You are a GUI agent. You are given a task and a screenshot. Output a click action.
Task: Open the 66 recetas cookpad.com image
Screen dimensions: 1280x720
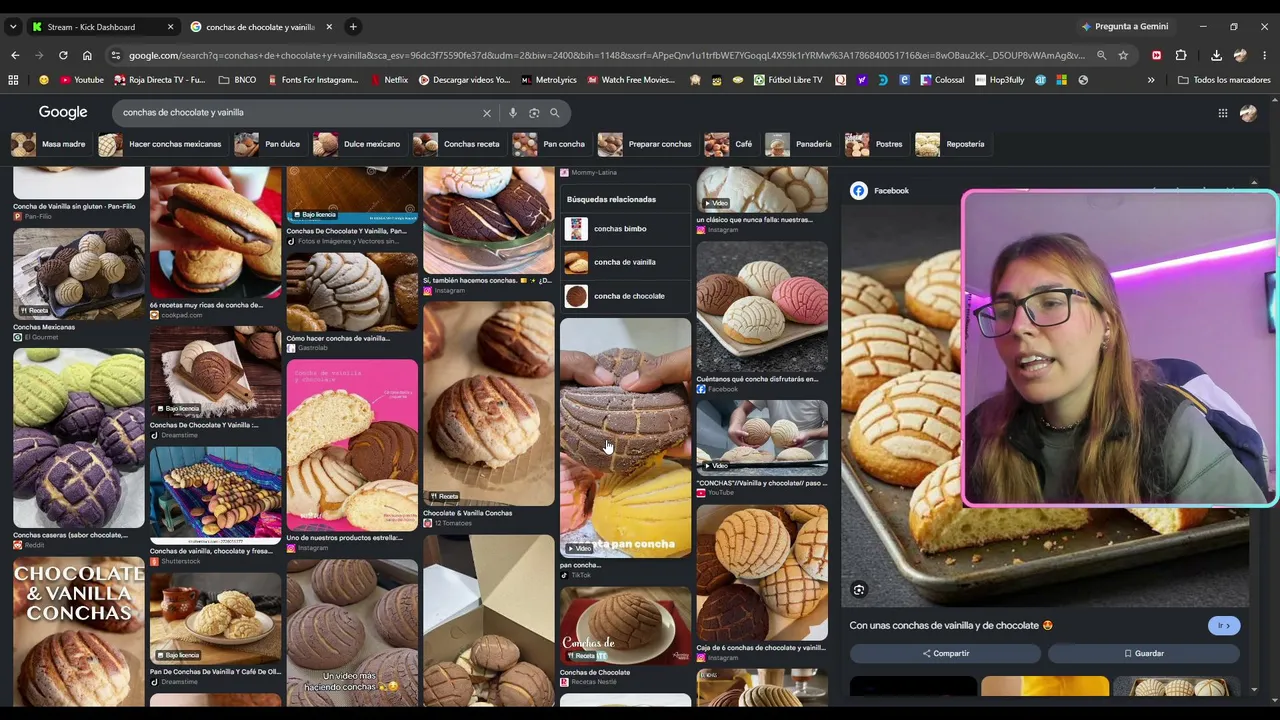tap(215, 233)
